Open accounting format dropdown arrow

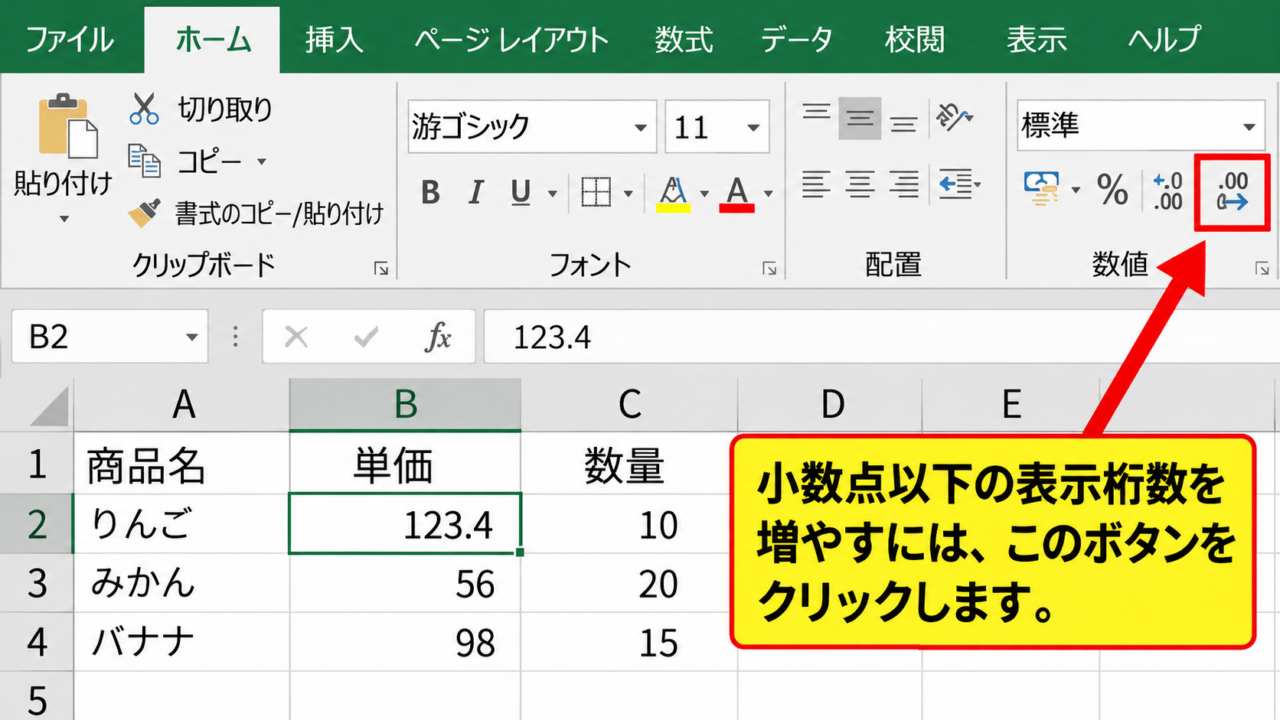point(1076,190)
